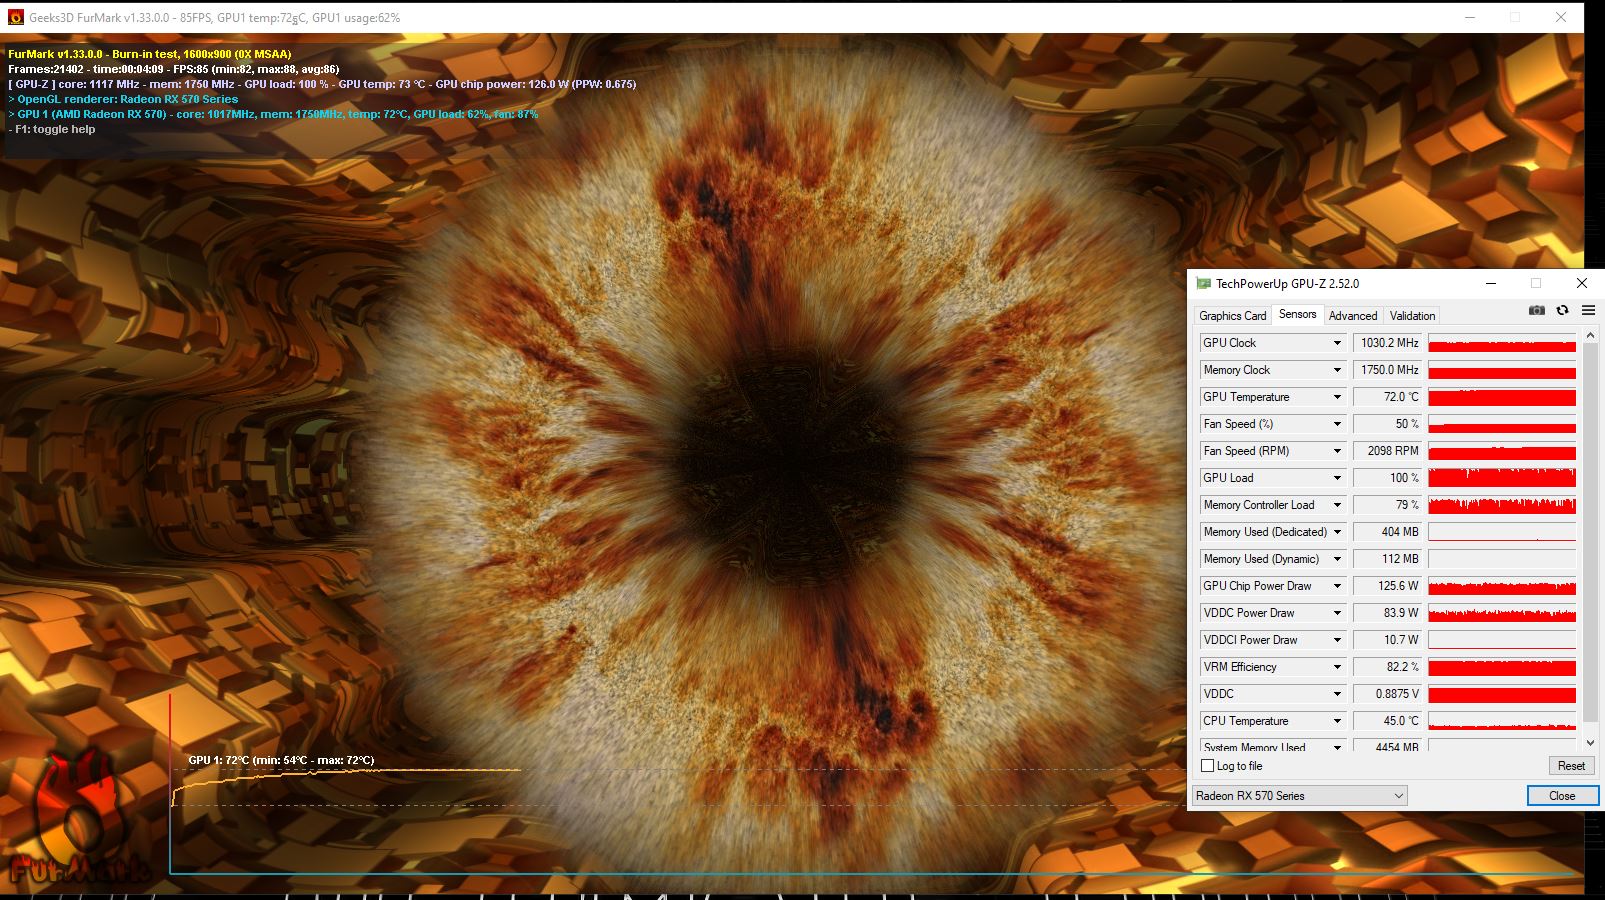The image size is (1605, 900).
Task: Click the GPU-Z app icon in title bar
Action: pos(1204,284)
